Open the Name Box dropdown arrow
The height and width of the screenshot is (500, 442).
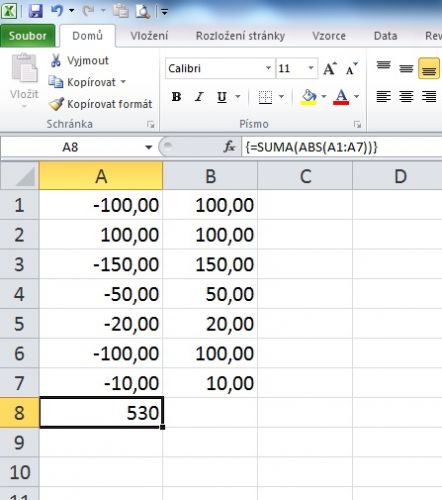(x=148, y=147)
